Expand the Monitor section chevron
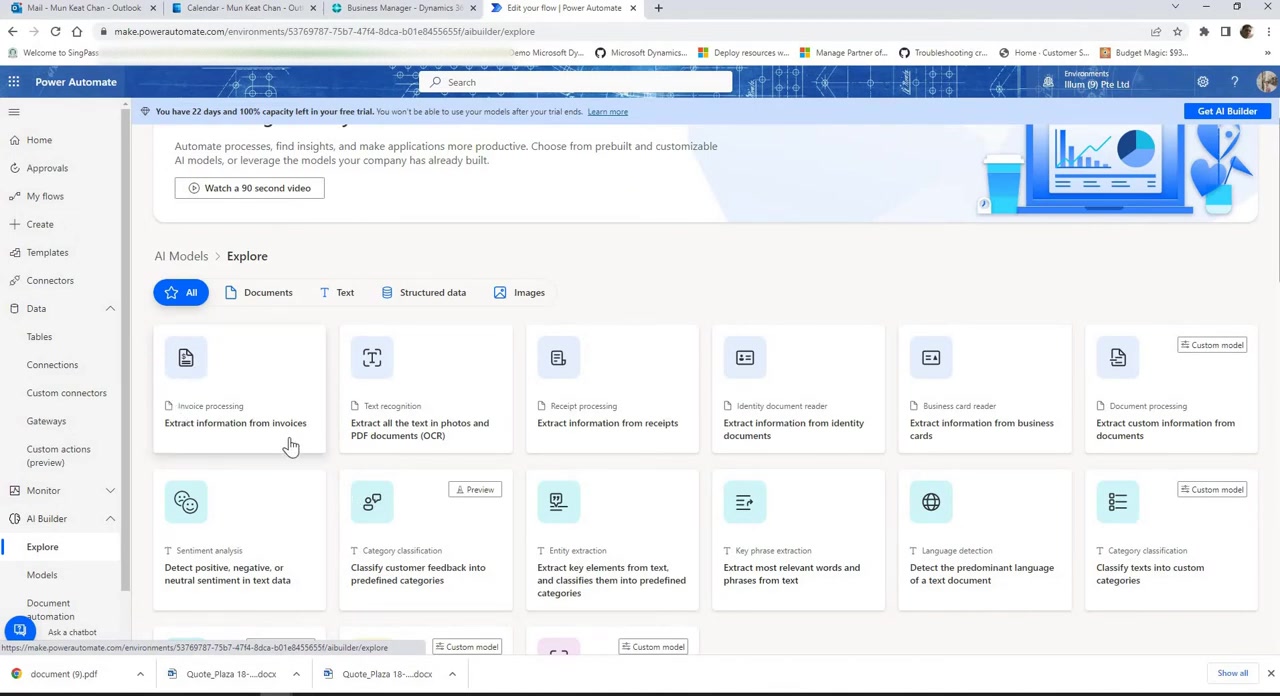This screenshot has width=1280, height=696. click(x=110, y=491)
